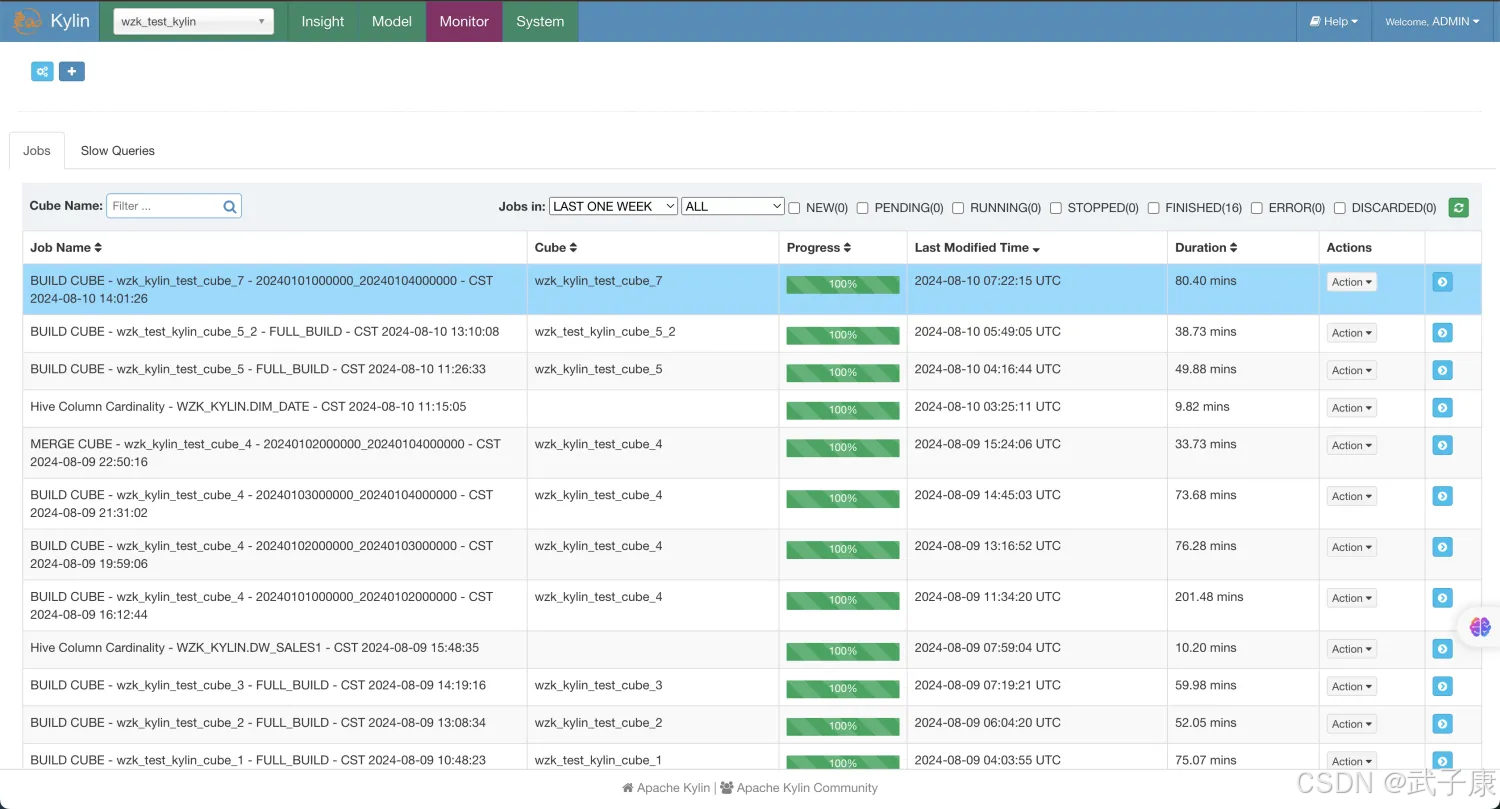This screenshot has height=809, width=1500.
Task: Open details arrow for MERGE CUBE job
Action: (1442, 445)
